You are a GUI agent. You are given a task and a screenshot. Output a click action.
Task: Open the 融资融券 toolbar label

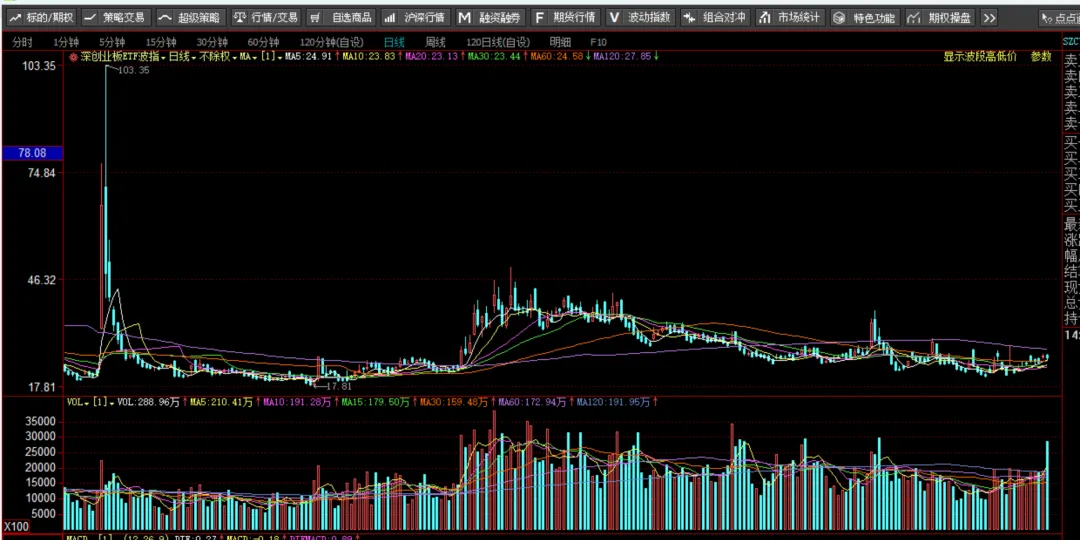click(500, 18)
